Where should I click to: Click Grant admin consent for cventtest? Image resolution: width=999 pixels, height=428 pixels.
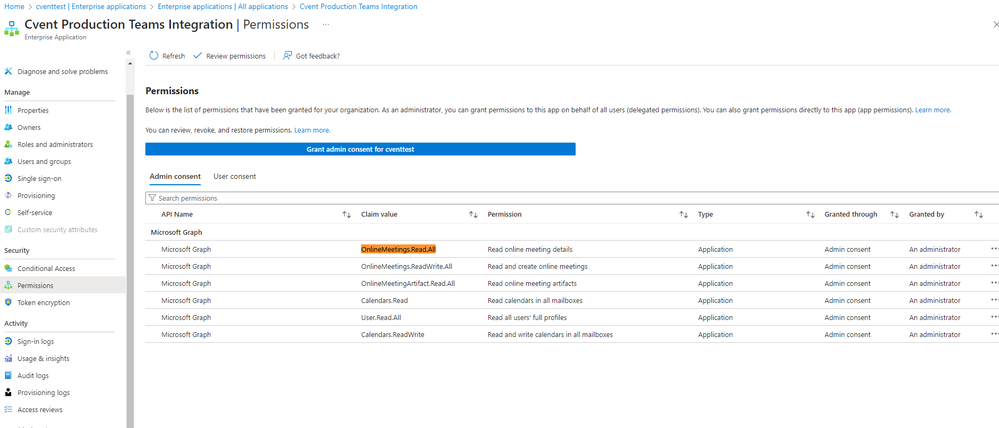(360, 149)
